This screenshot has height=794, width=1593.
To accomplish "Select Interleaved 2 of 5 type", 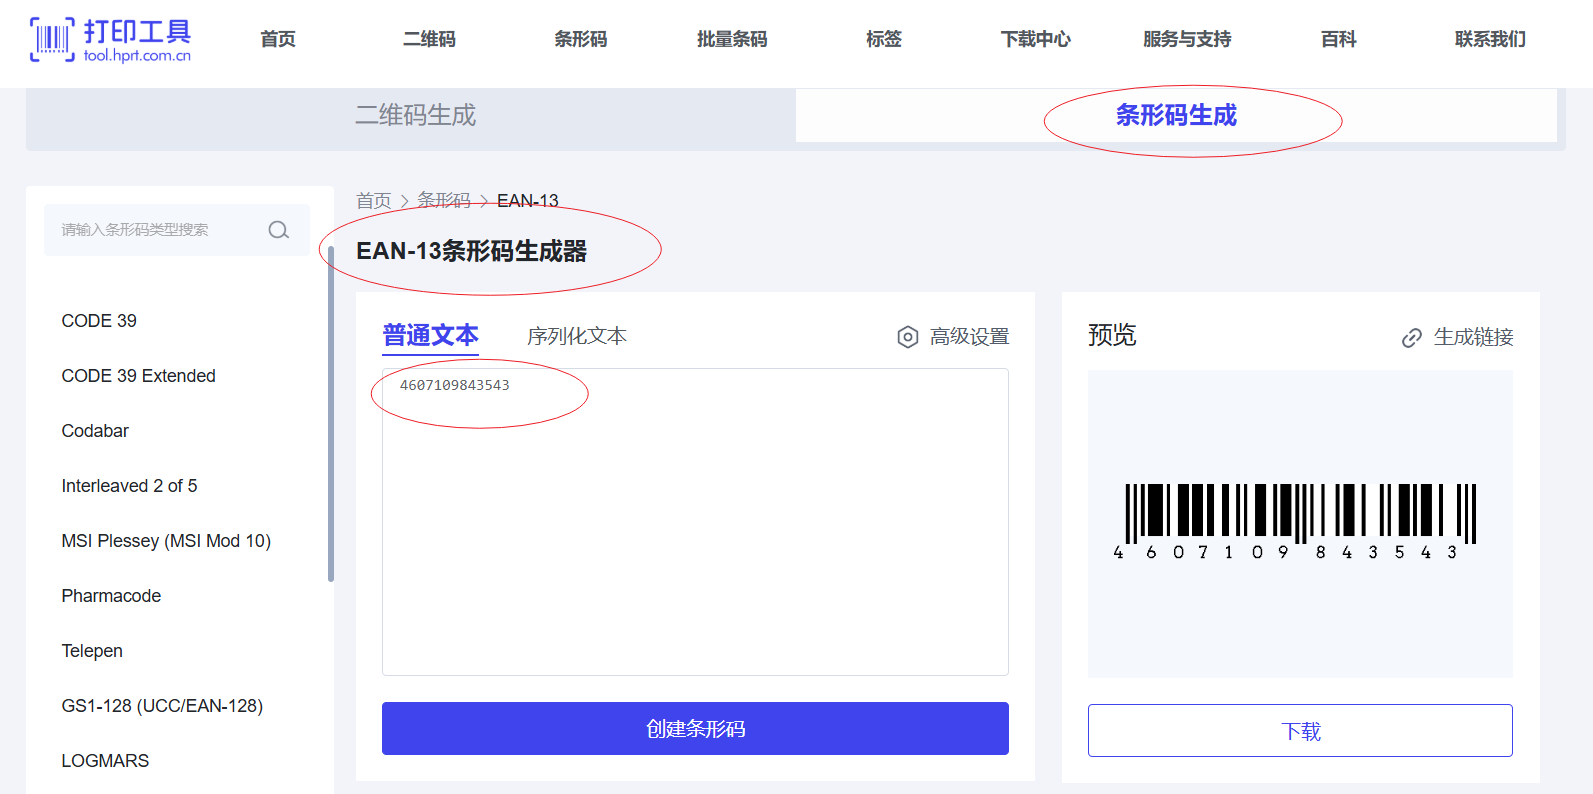I will pyautogui.click(x=130, y=486).
